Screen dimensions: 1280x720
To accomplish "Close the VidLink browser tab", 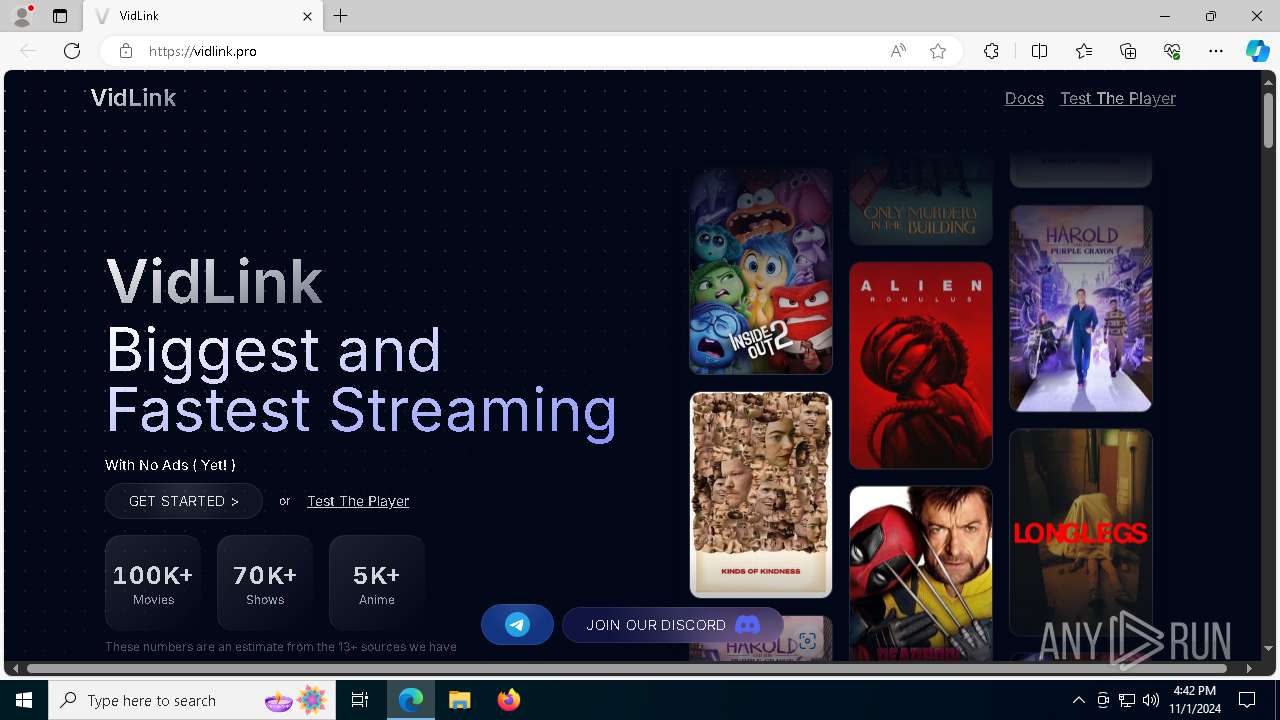I will point(308,16).
